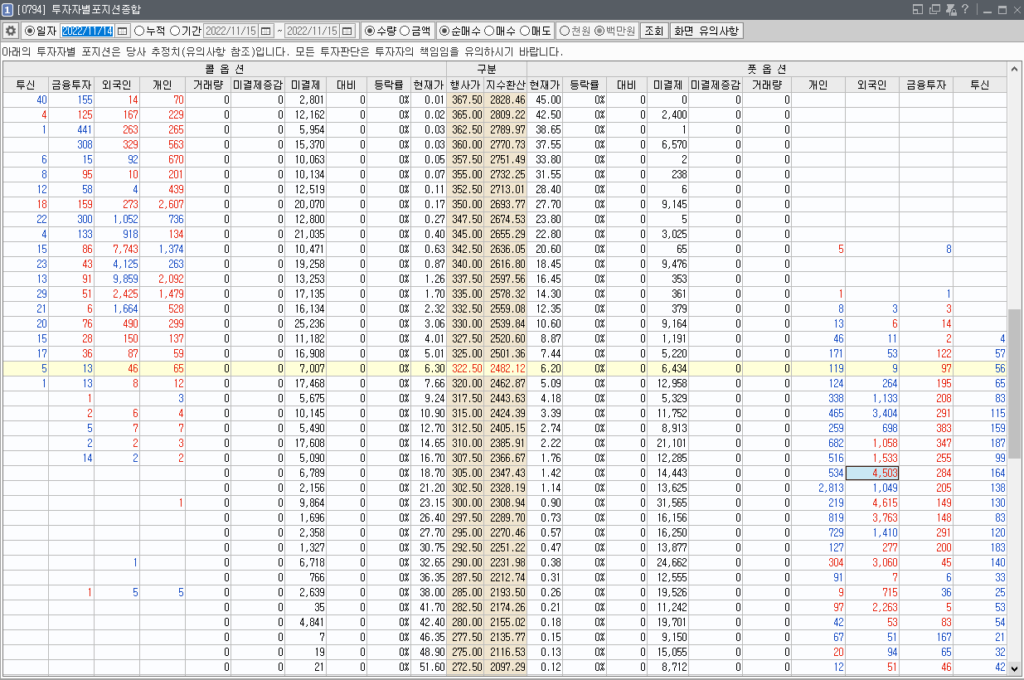Open calendar picker for the 일자 date
Screen dimensions: 1024x680
[123, 30]
